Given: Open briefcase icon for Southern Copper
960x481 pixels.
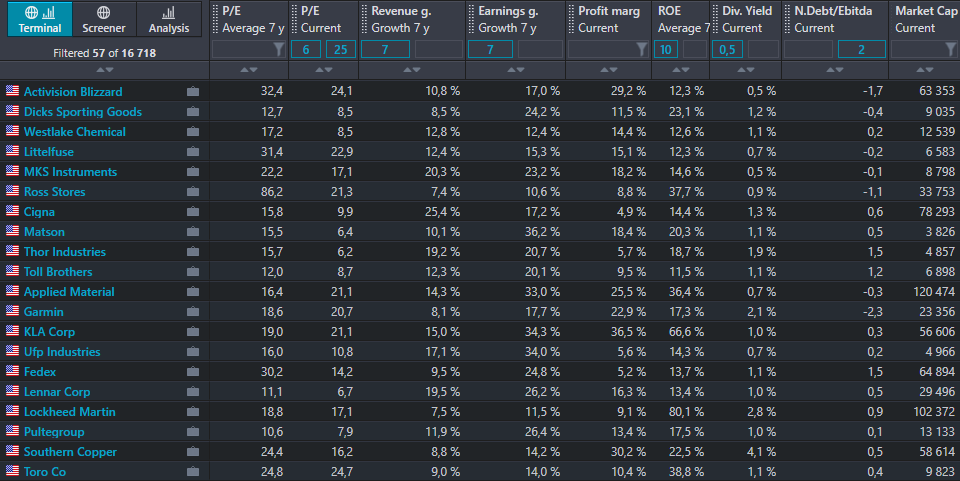Looking at the screenshot, I should (x=193, y=452).
